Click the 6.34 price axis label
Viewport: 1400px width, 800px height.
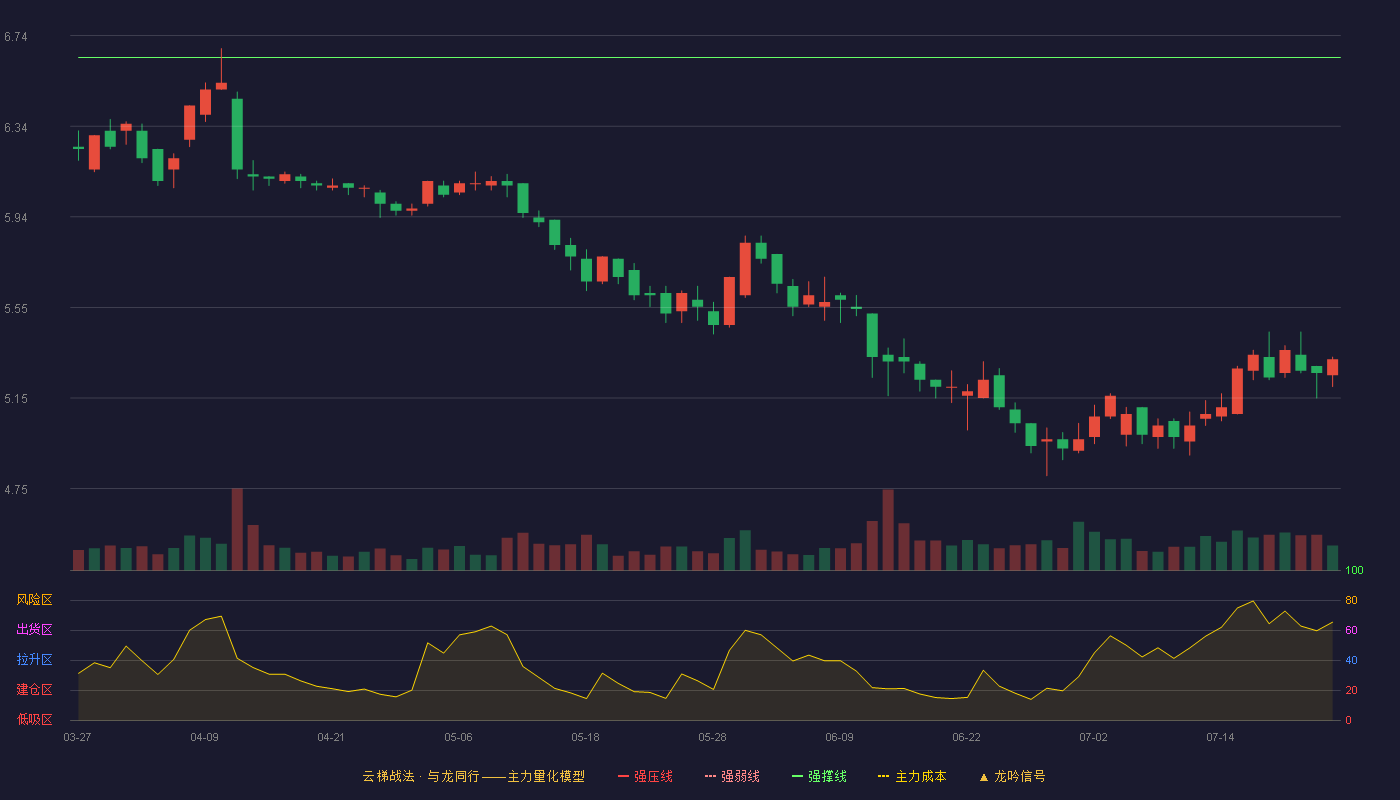point(16,128)
